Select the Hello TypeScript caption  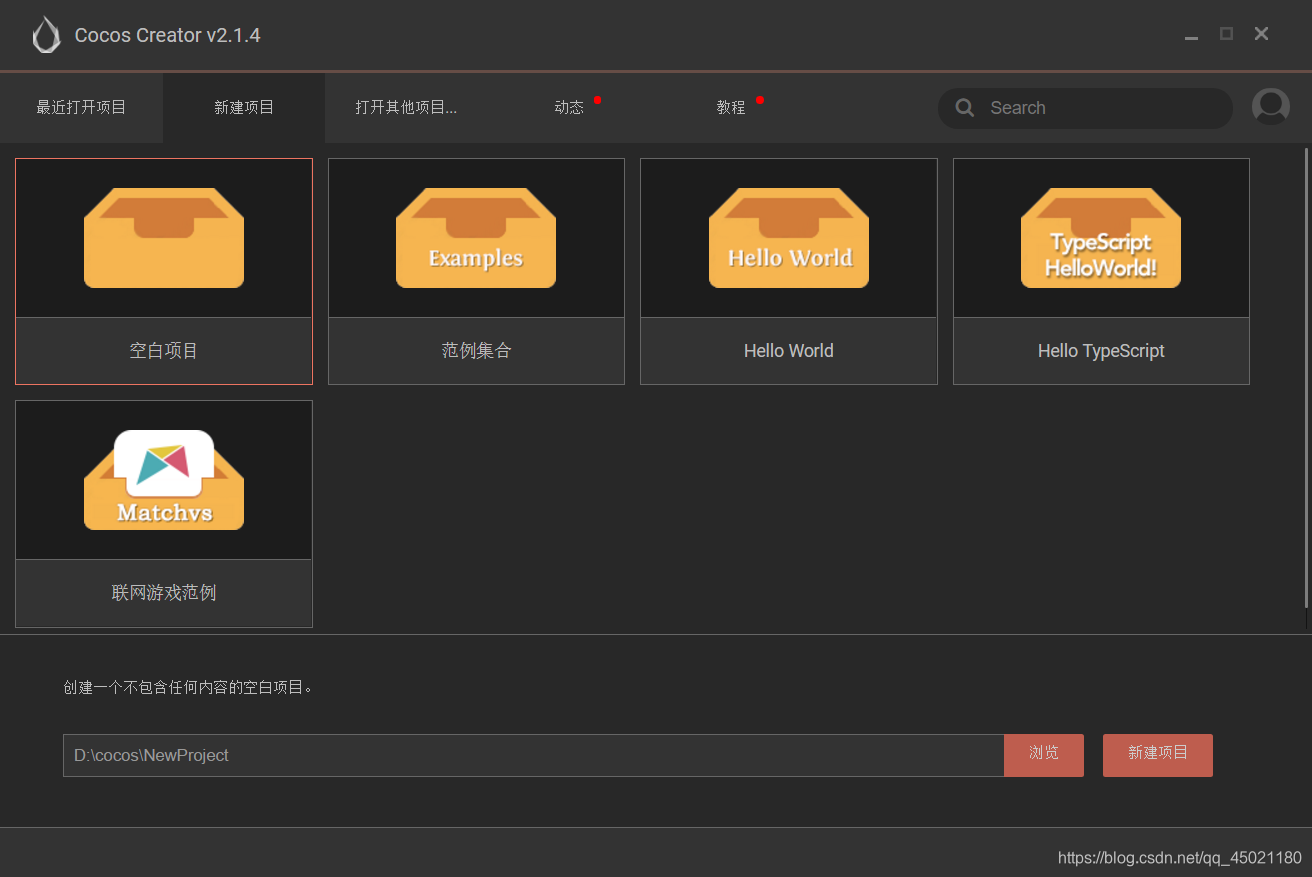click(x=1101, y=351)
